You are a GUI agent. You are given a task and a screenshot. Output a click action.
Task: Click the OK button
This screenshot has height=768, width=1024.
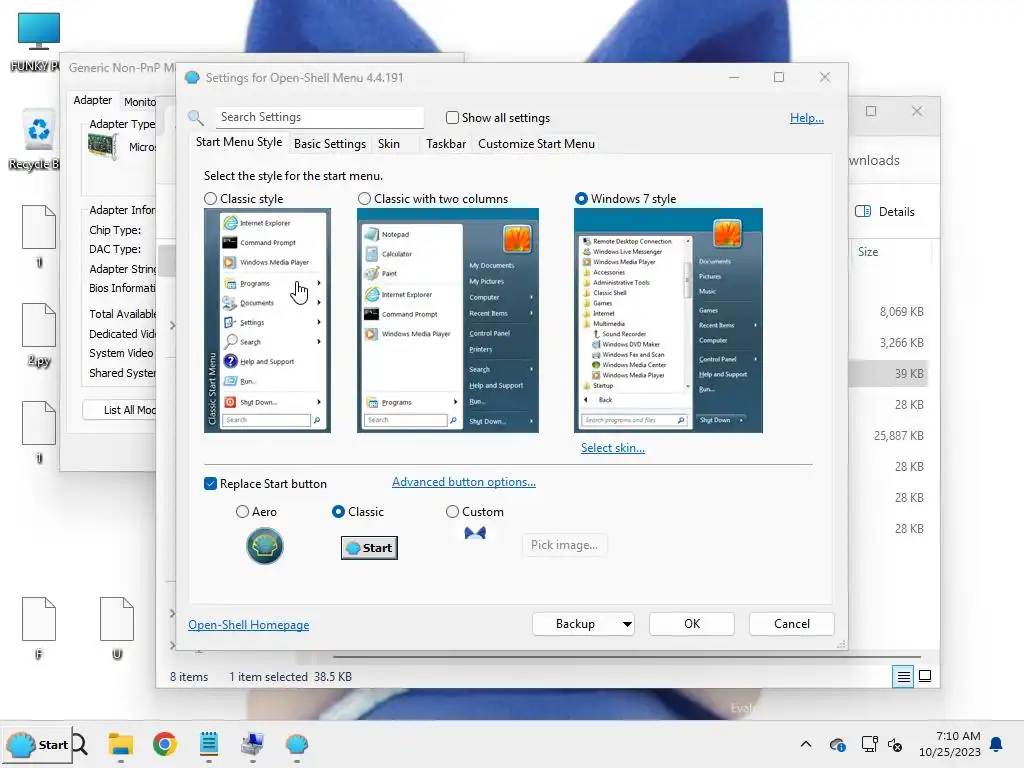pos(692,624)
